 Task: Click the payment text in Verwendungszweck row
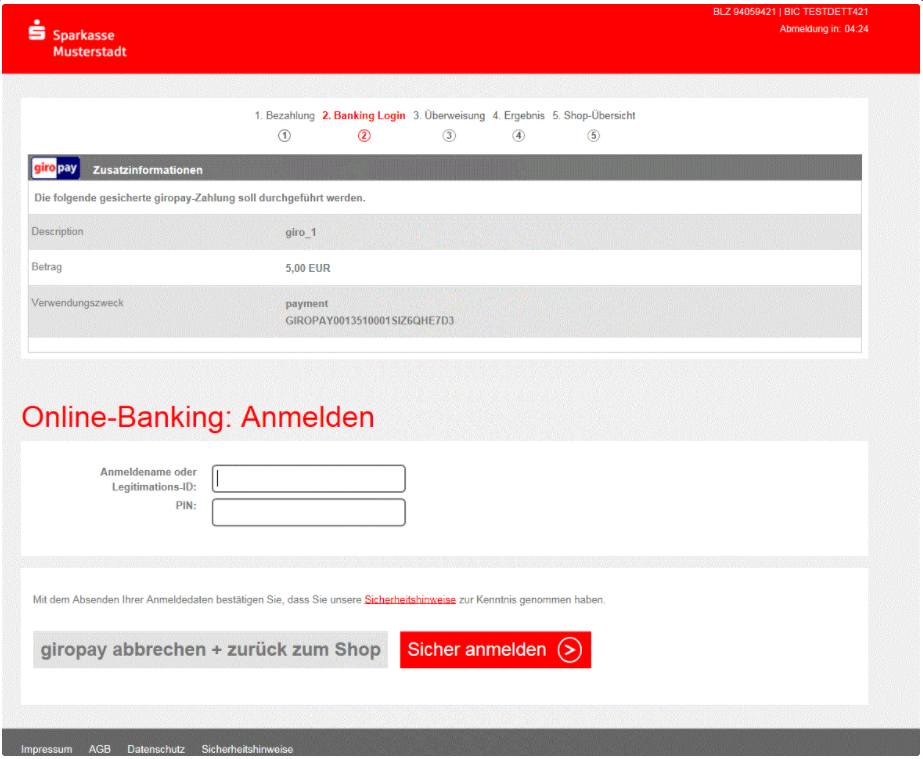click(307, 304)
